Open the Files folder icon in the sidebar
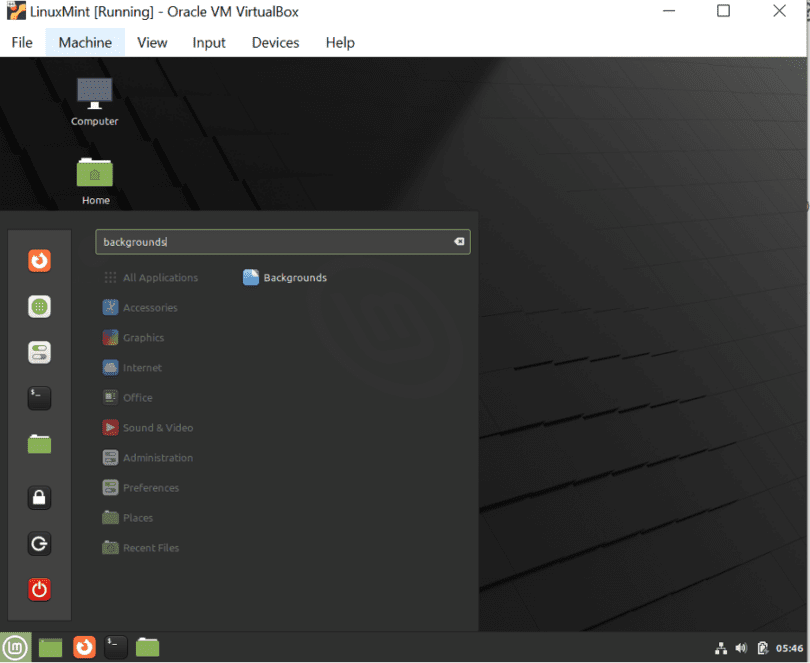 [x=38, y=443]
